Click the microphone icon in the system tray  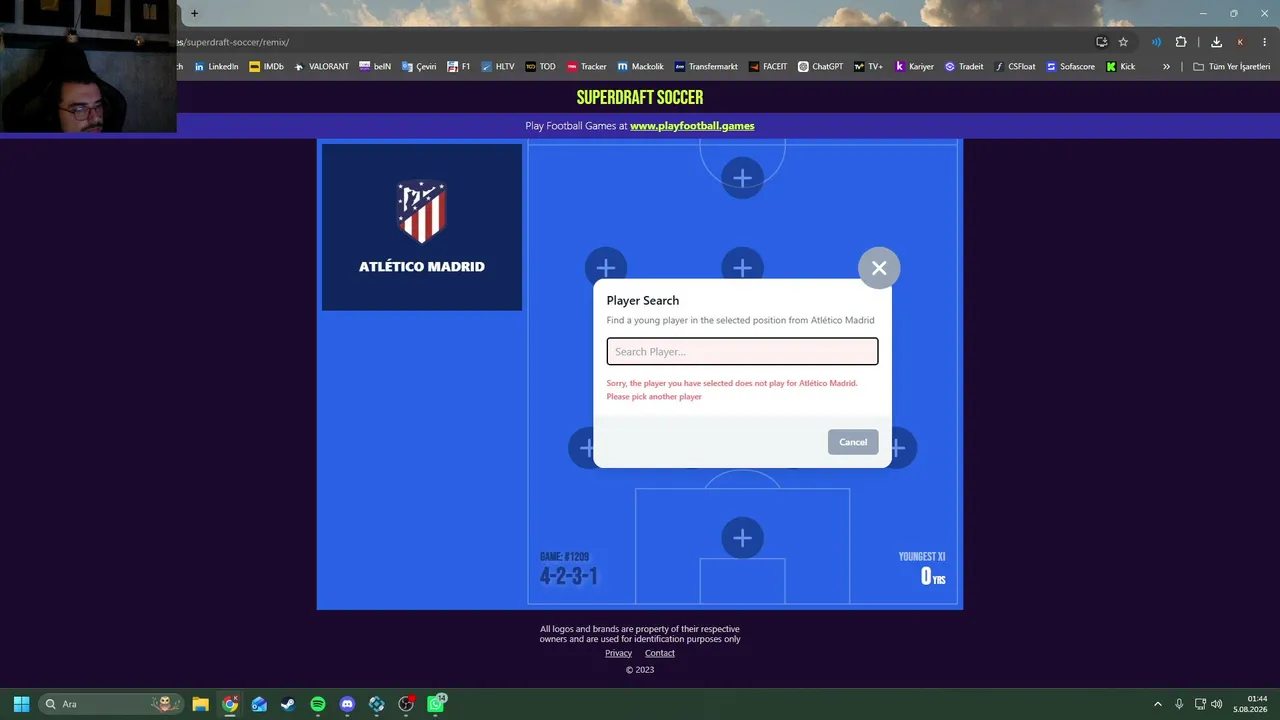click(1179, 704)
